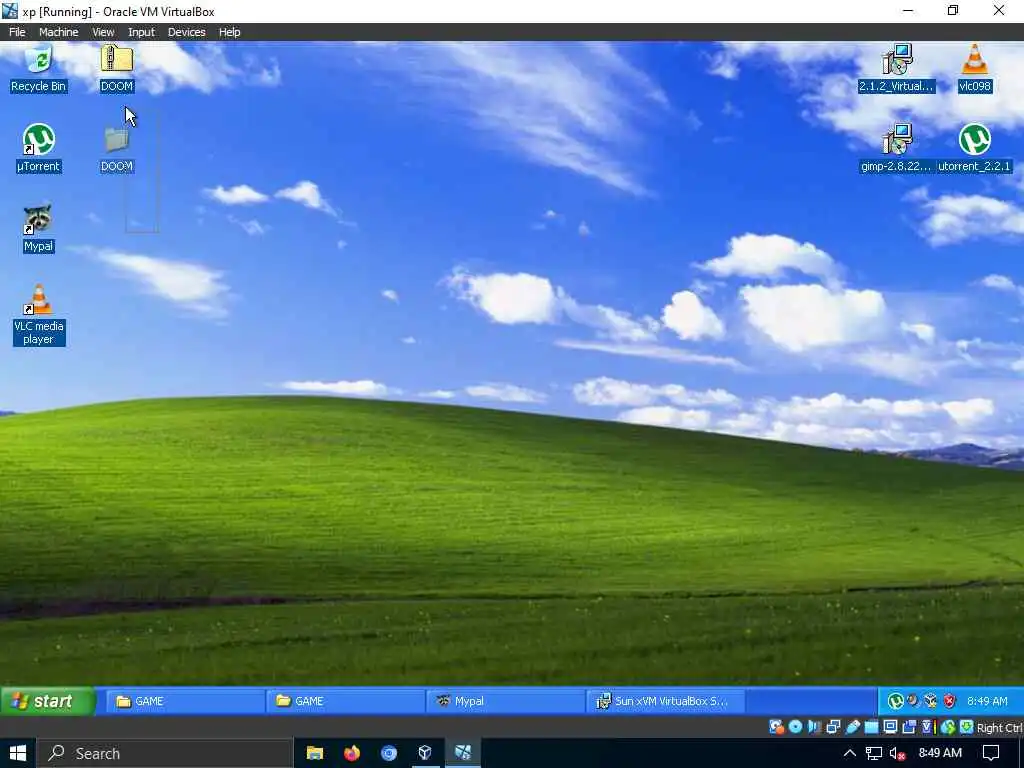Click the audio status indicator in VirtualBox

click(x=814, y=727)
